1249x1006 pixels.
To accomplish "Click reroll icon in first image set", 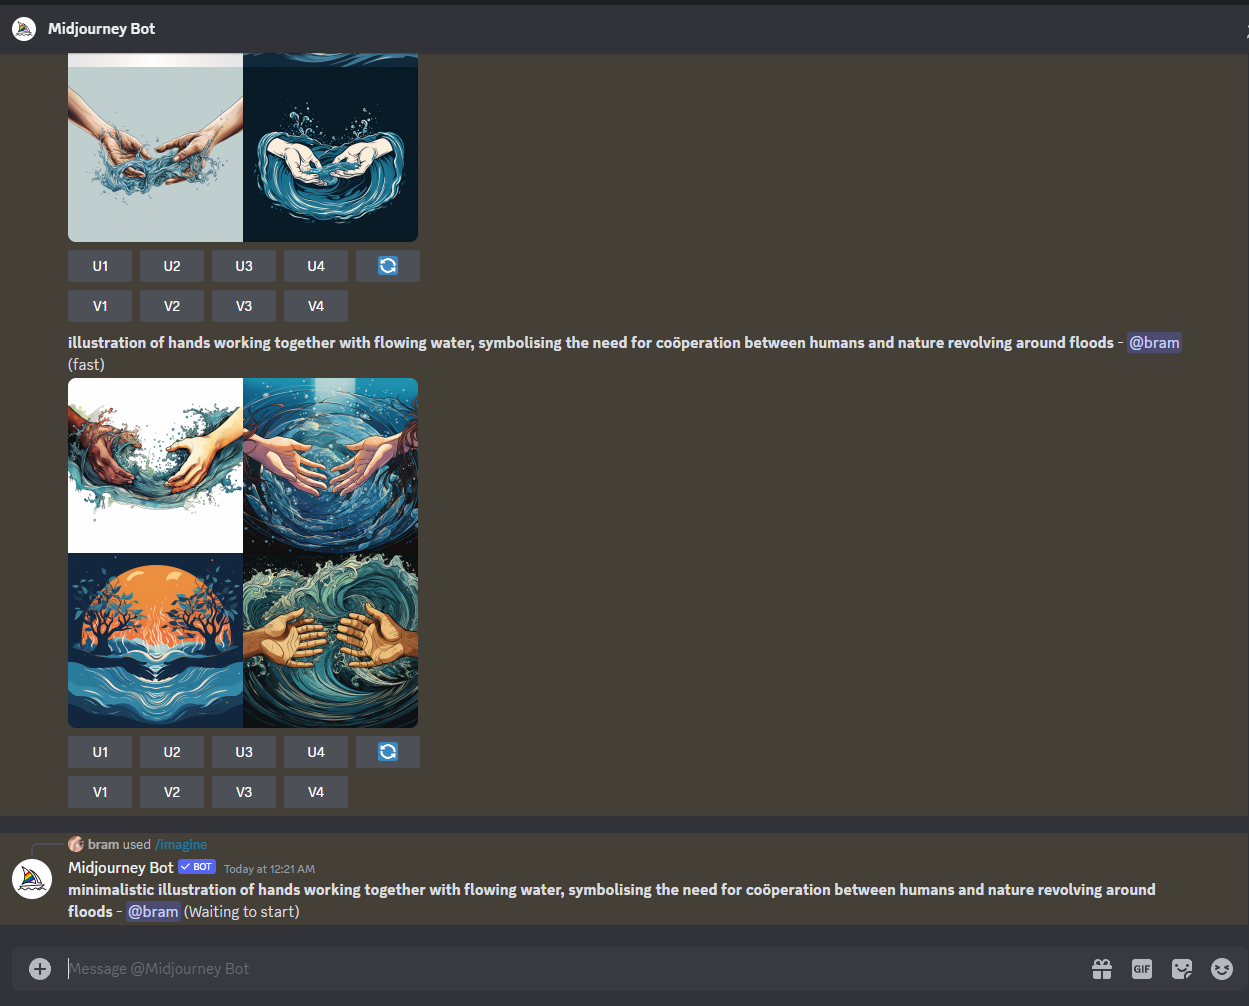I will 388,266.
